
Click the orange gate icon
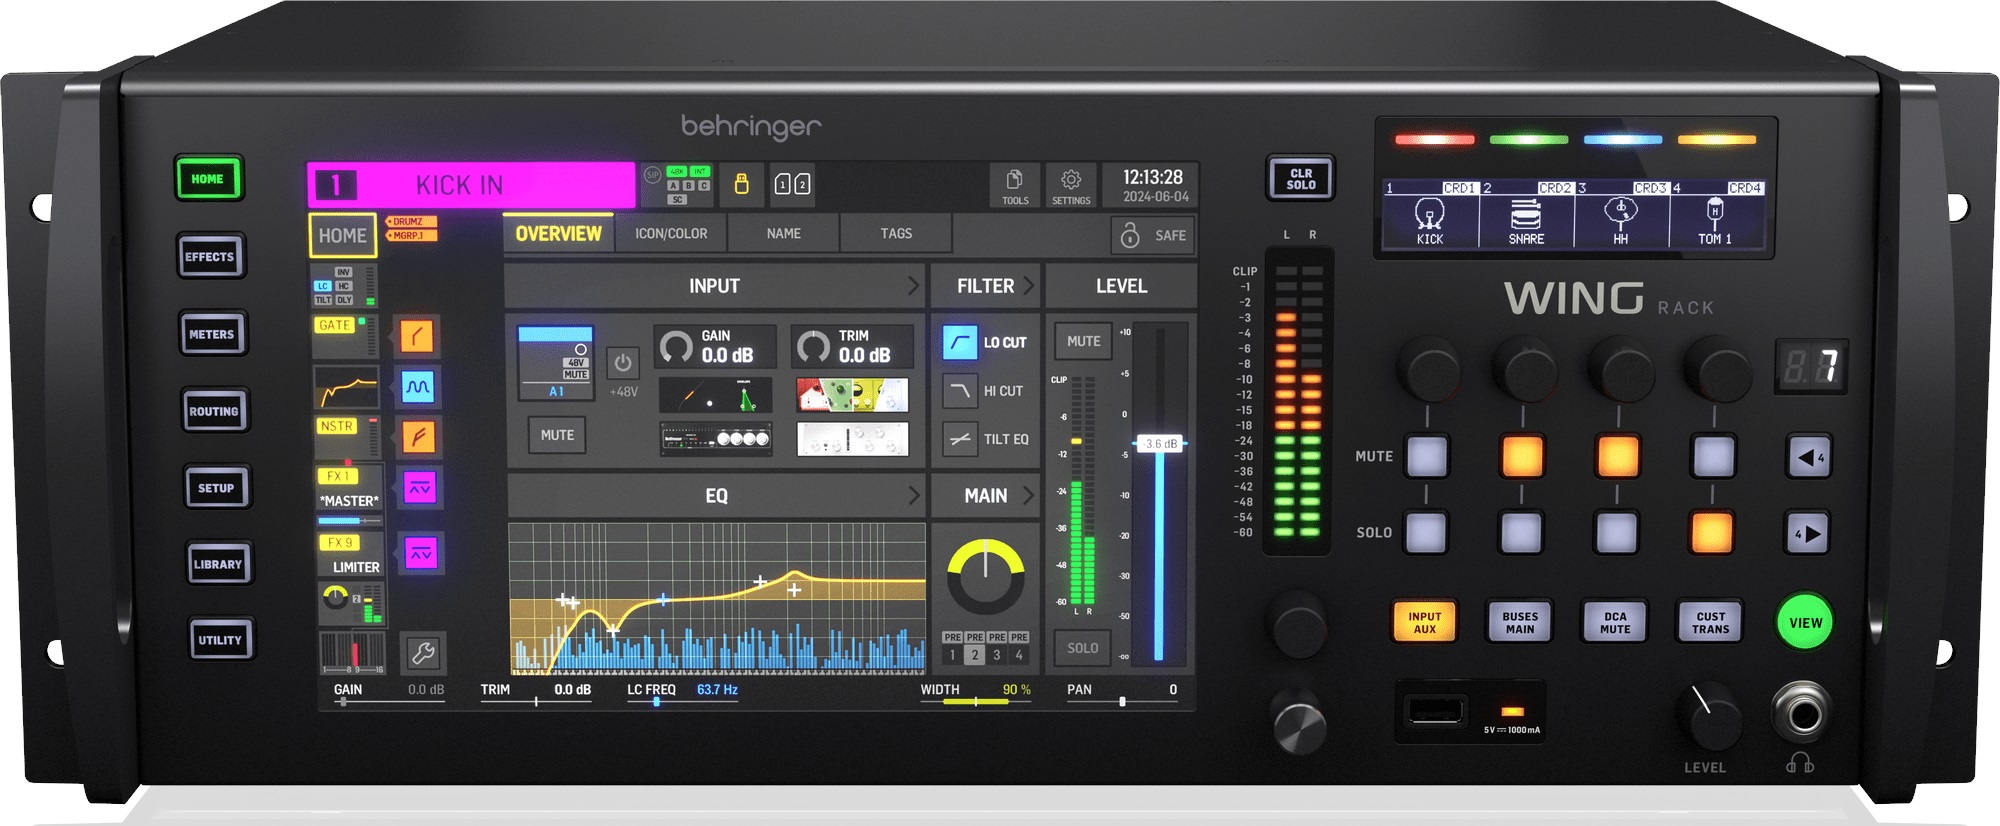pyautogui.click(x=416, y=336)
